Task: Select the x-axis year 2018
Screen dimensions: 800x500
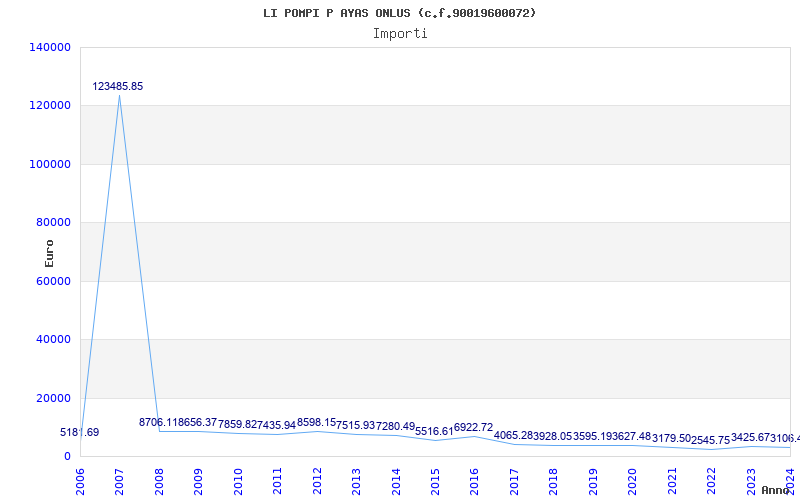Action: (554, 481)
